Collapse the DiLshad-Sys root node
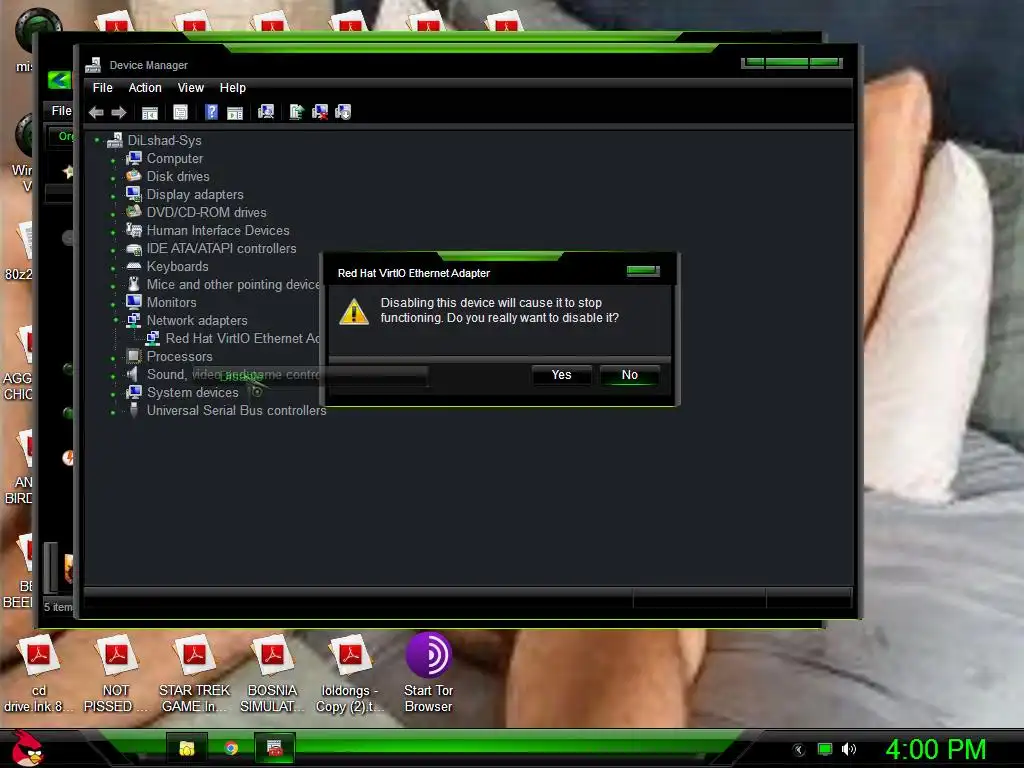 97,140
